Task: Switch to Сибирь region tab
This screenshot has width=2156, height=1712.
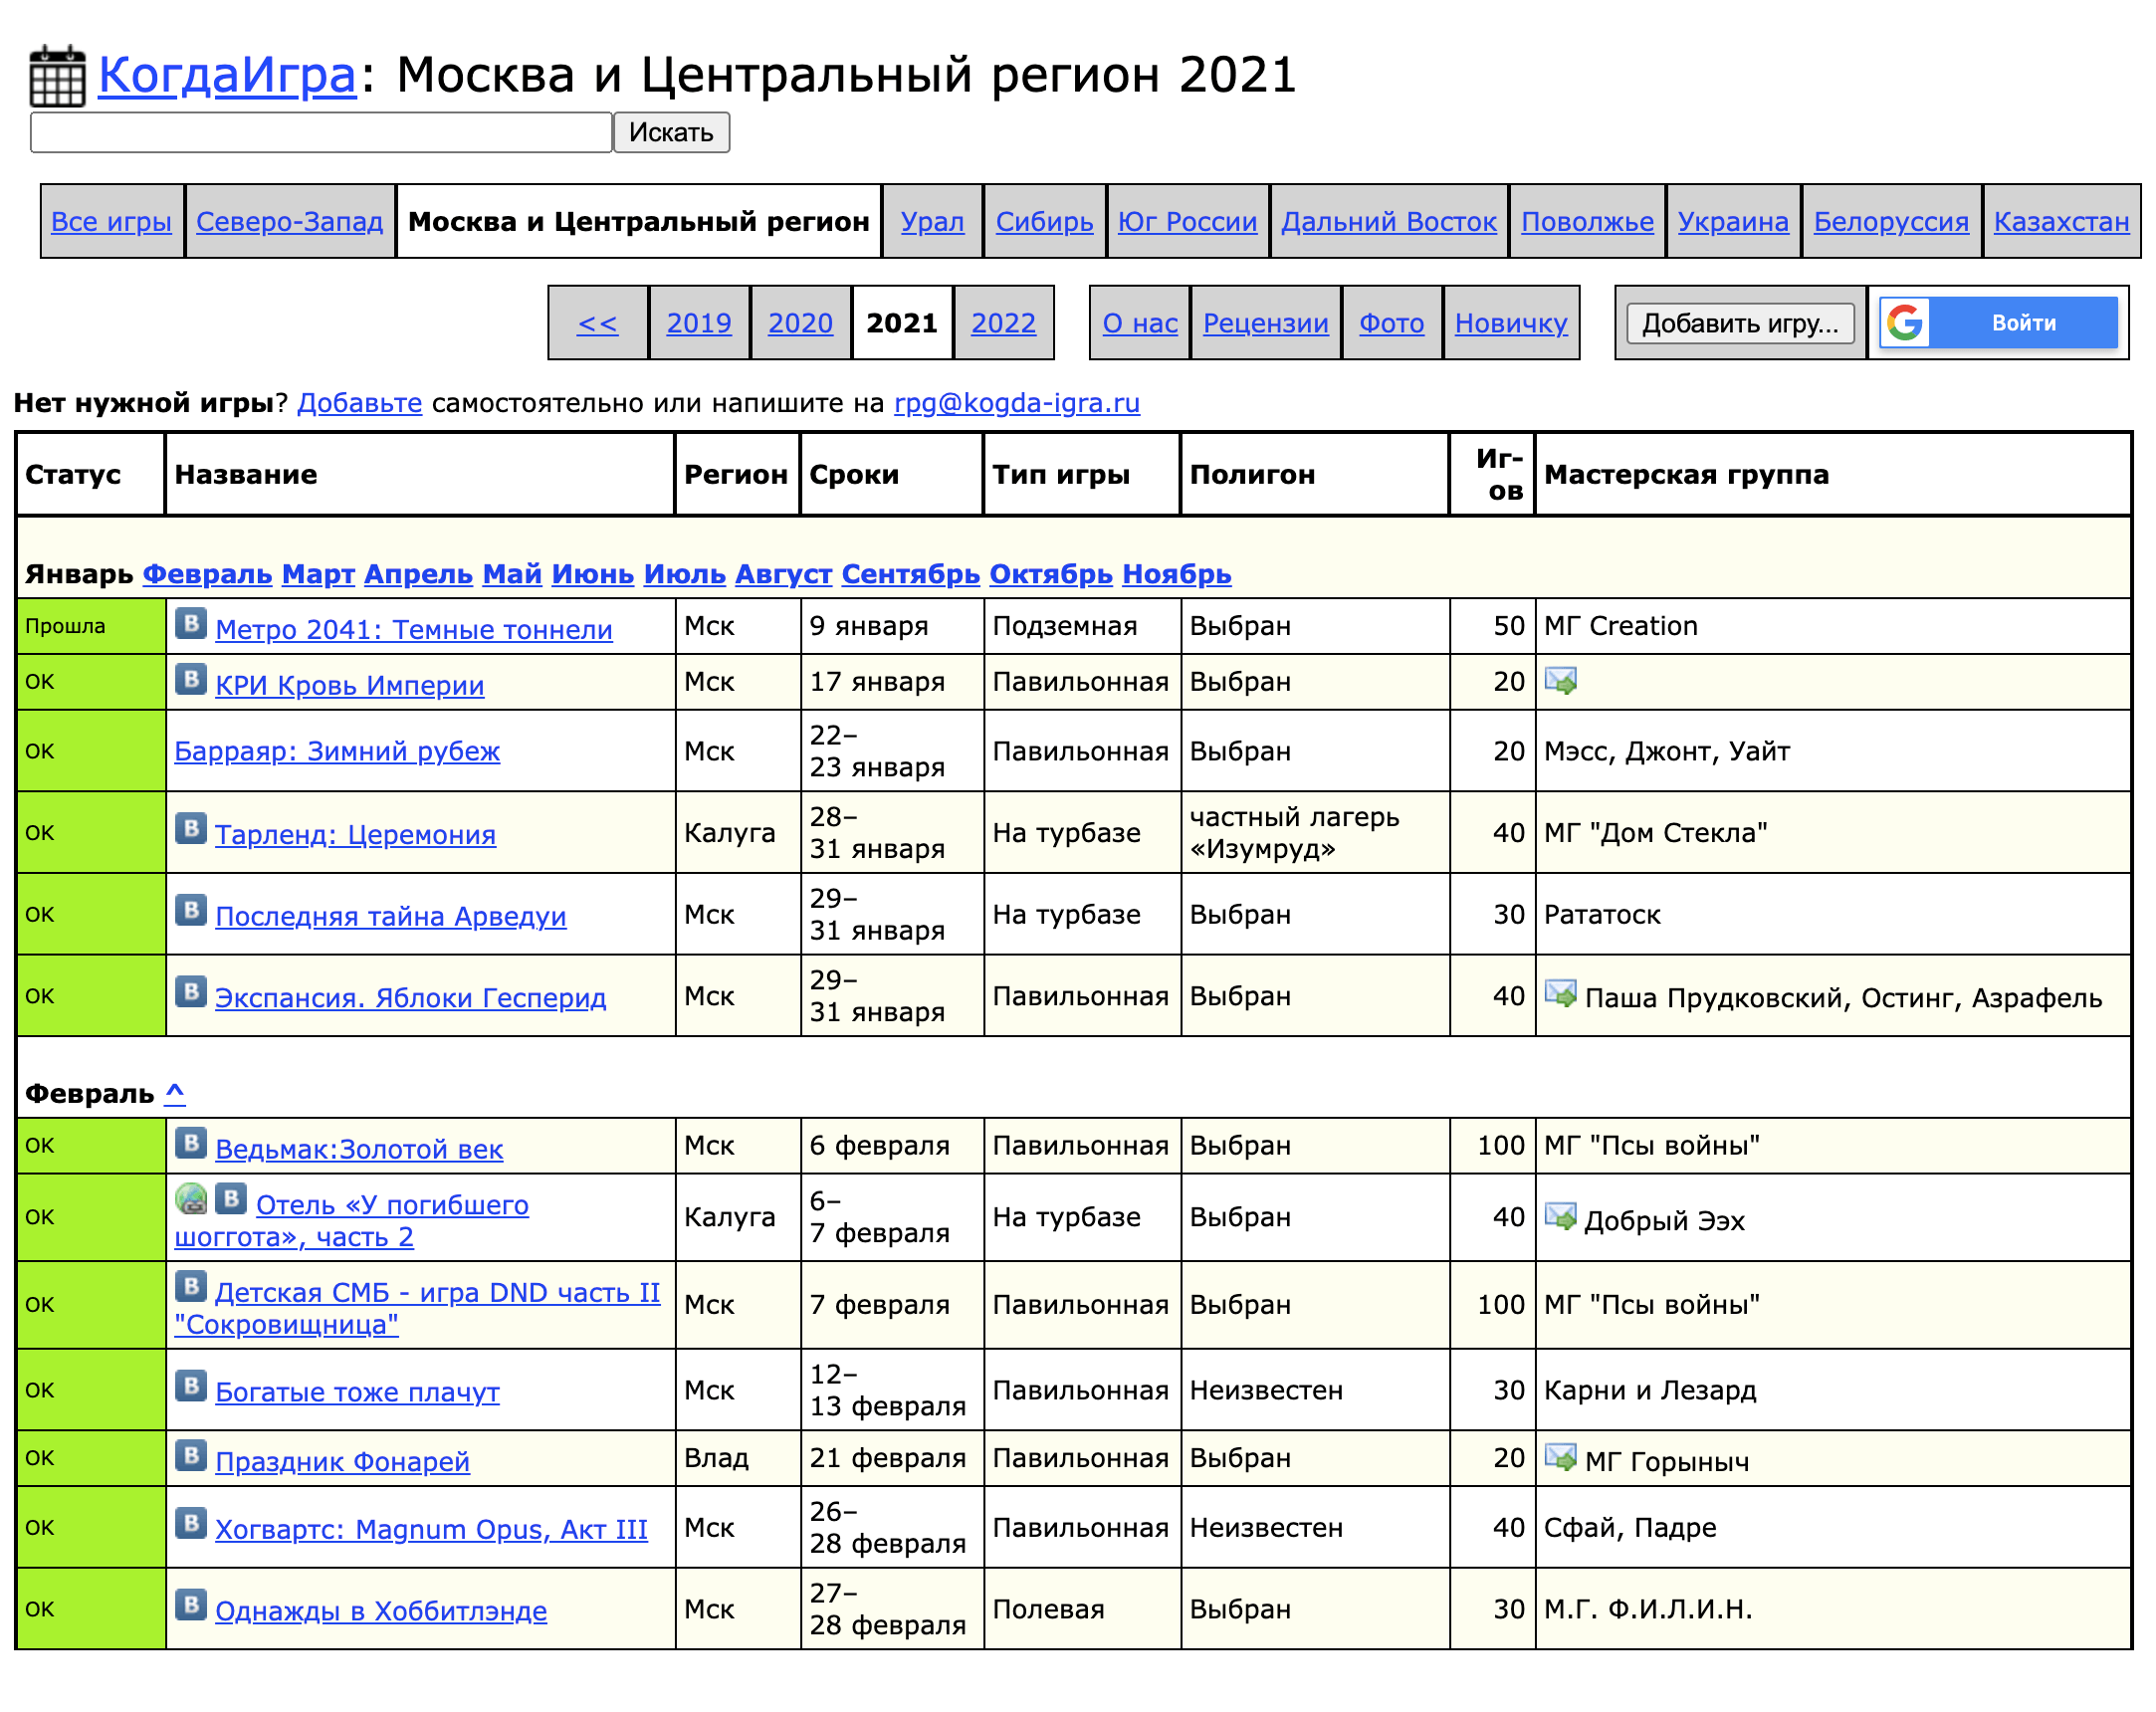Action: point(1045,222)
